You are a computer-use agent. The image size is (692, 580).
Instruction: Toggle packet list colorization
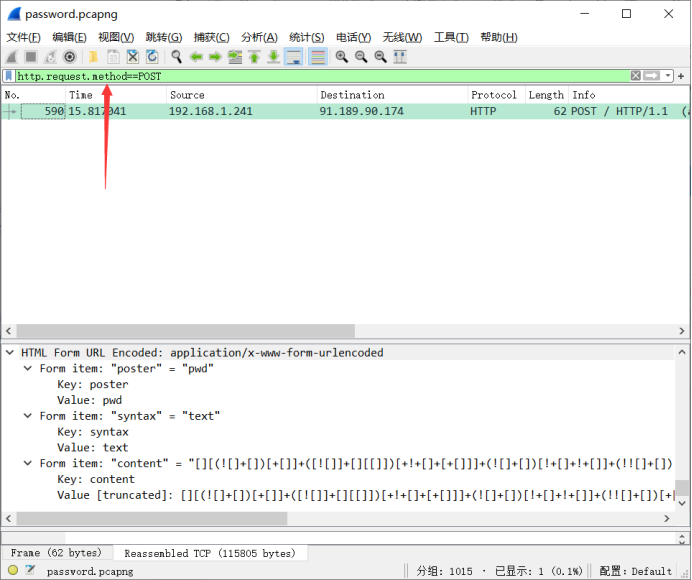pyautogui.click(x=318, y=57)
